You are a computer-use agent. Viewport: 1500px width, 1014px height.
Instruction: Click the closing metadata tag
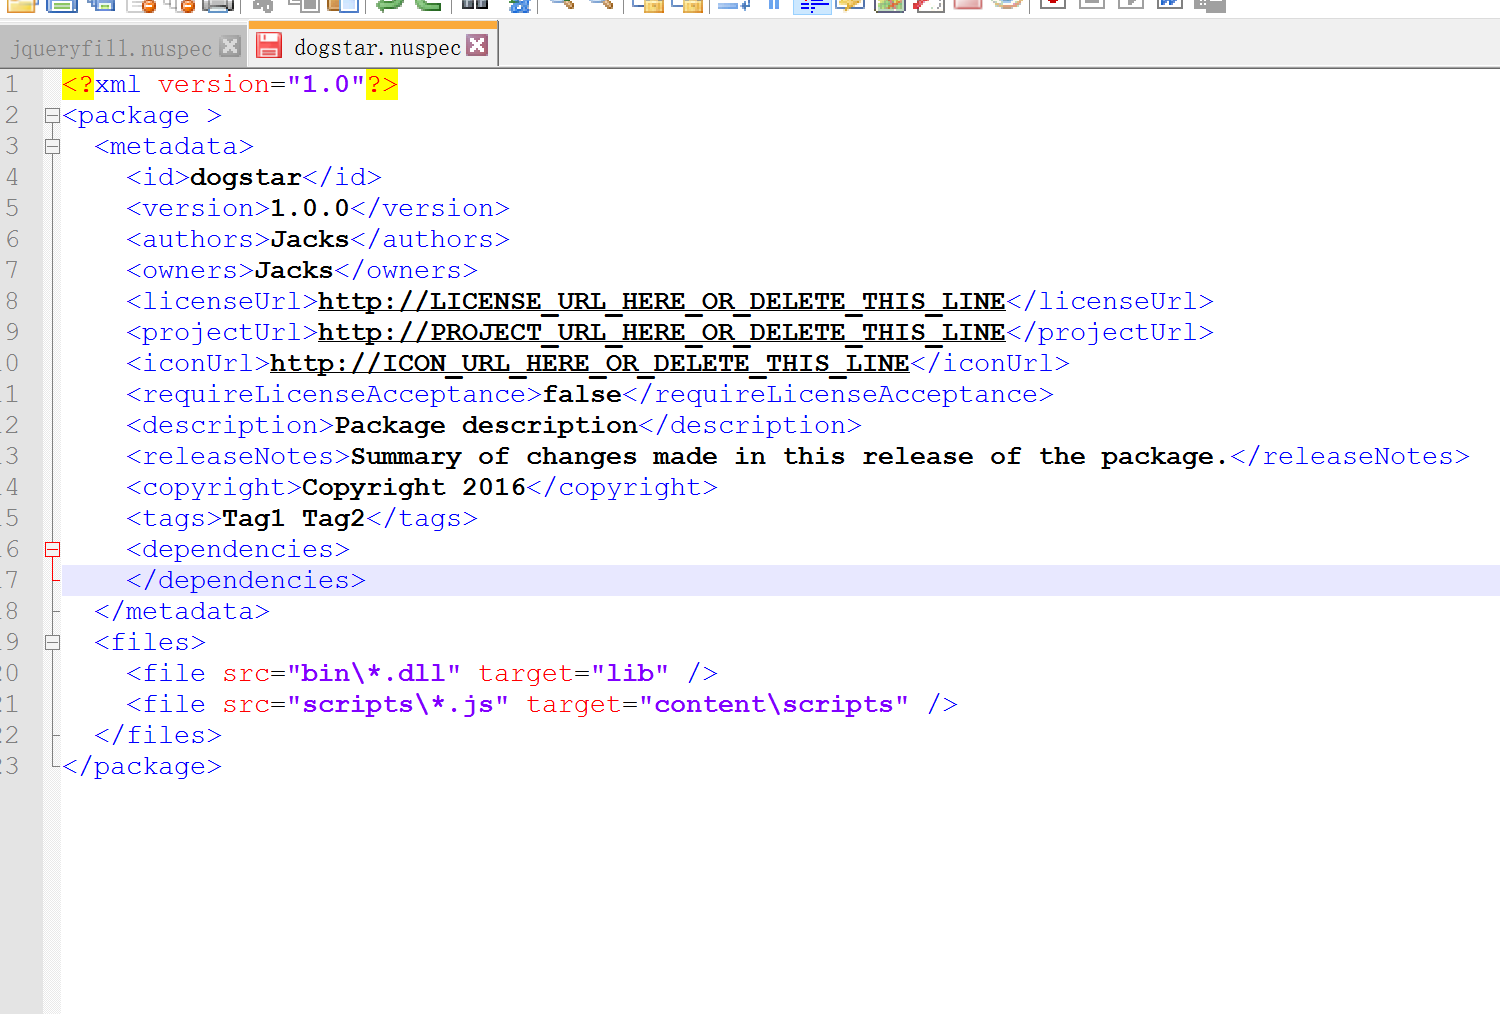pos(182,612)
